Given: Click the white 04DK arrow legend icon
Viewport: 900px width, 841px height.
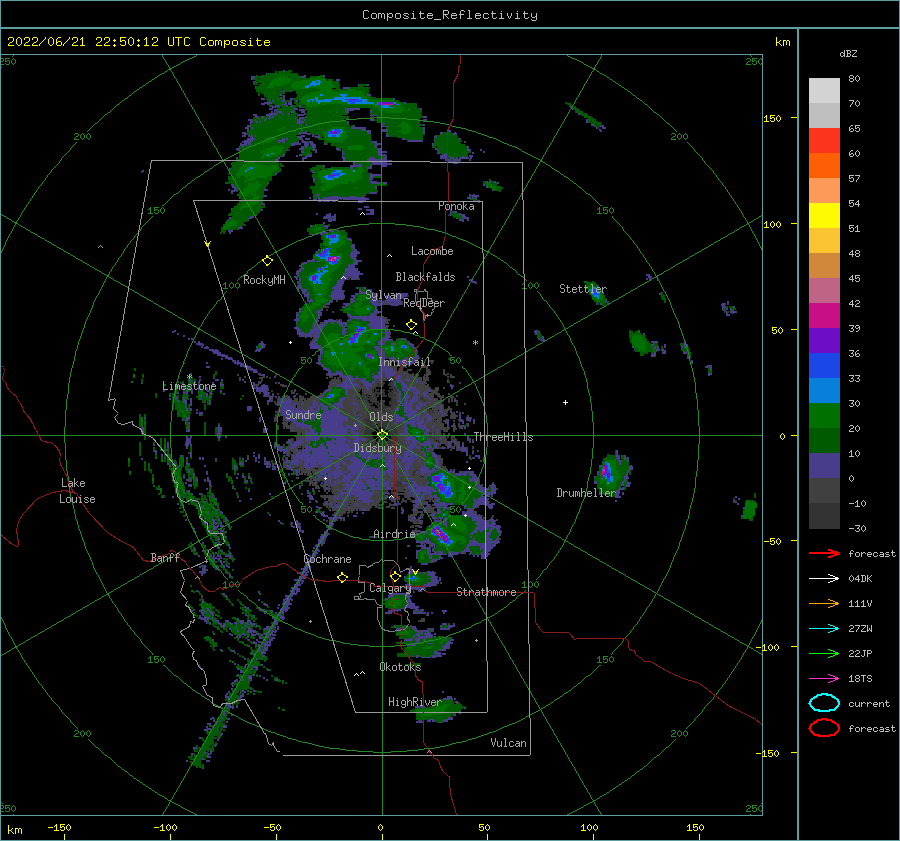Looking at the screenshot, I should 824,579.
